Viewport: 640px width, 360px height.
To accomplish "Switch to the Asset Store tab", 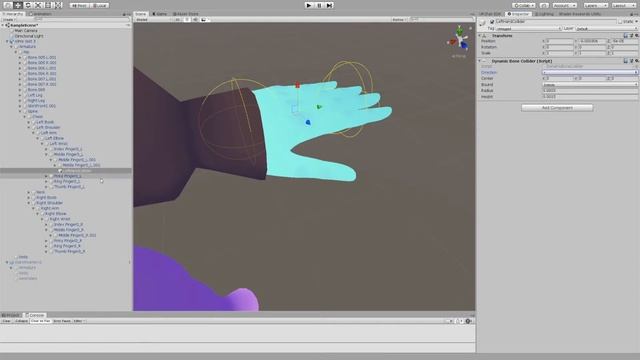I will 185,14.
